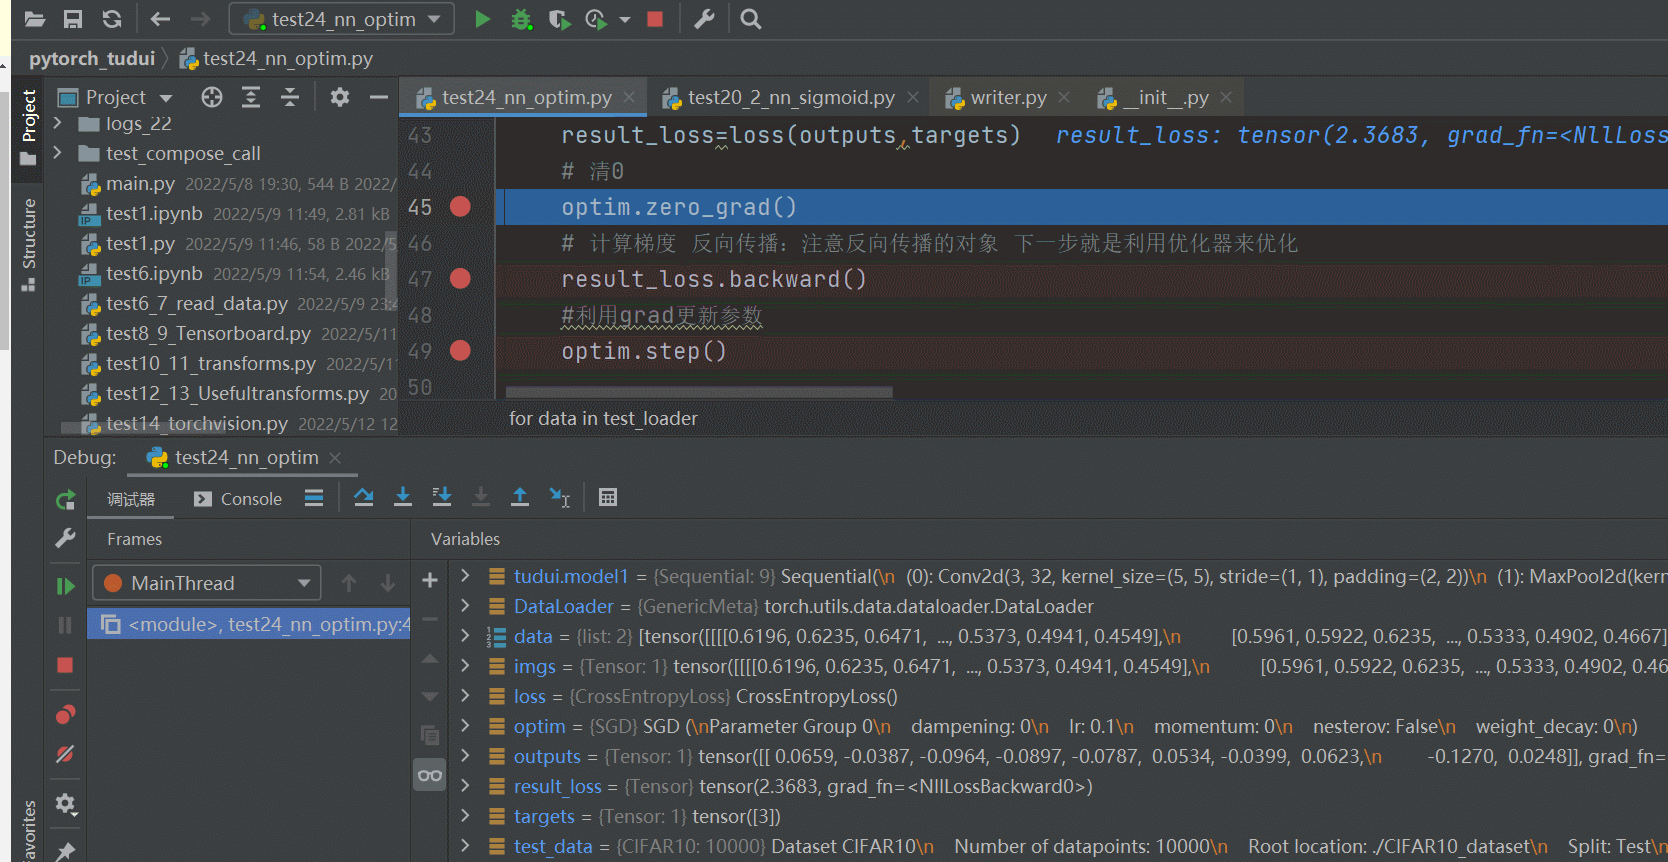Open main.py in the project tree
The width and height of the screenshot is (1668, 862).
(140, 184)
